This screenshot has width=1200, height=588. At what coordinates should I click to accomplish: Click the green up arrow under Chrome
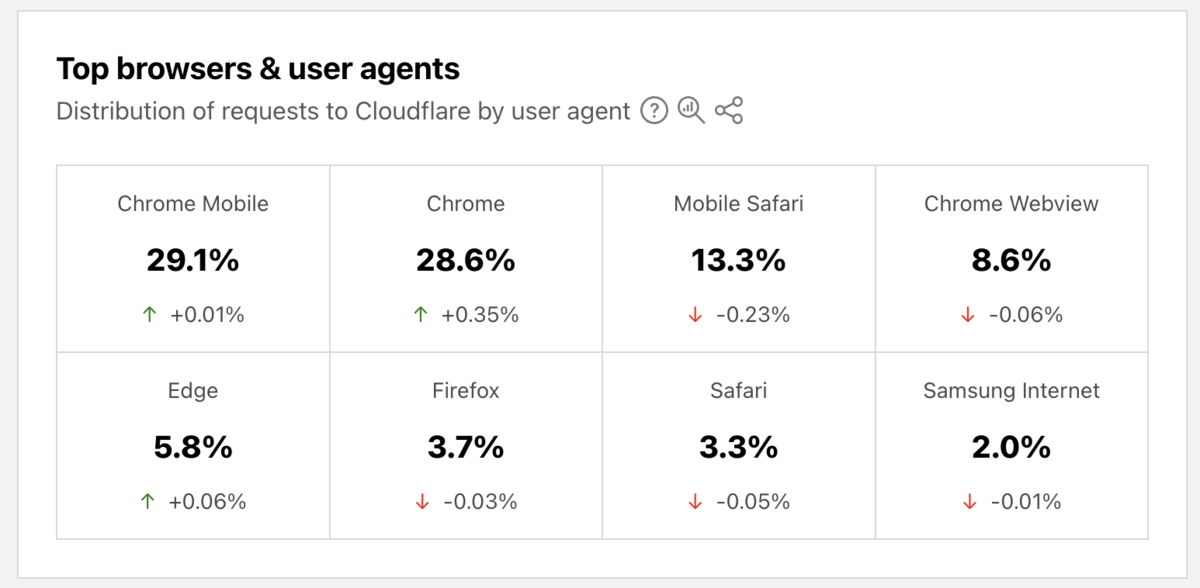click(421, 315)
